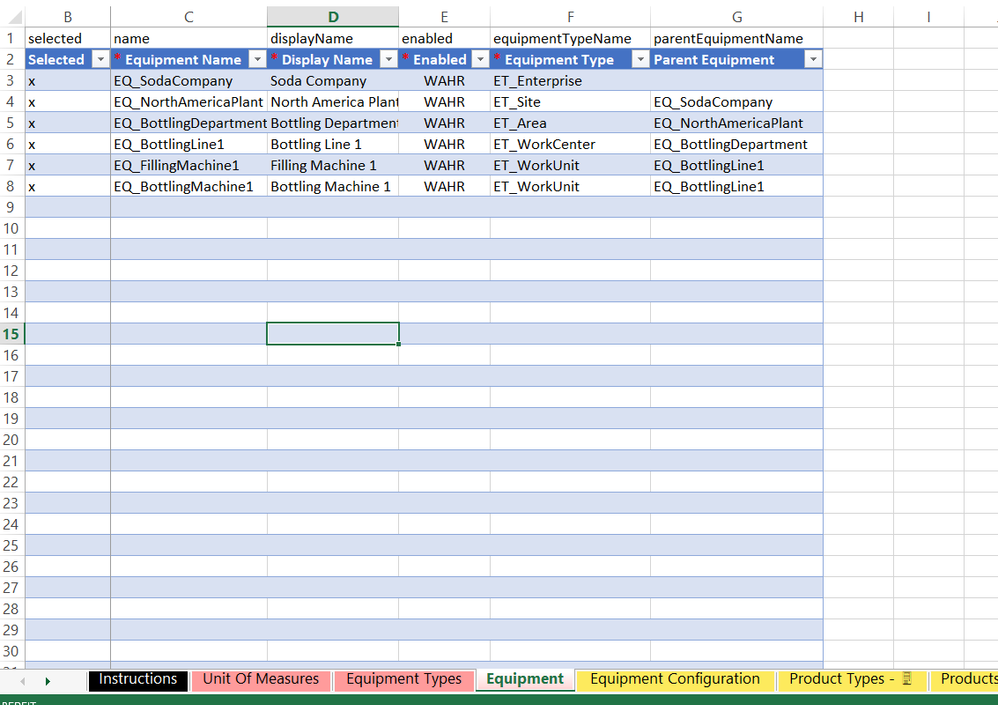The width and height of the screenshot is (998, 705).
Task: Open the Product Types sheet tab
Action: (850, 679)
